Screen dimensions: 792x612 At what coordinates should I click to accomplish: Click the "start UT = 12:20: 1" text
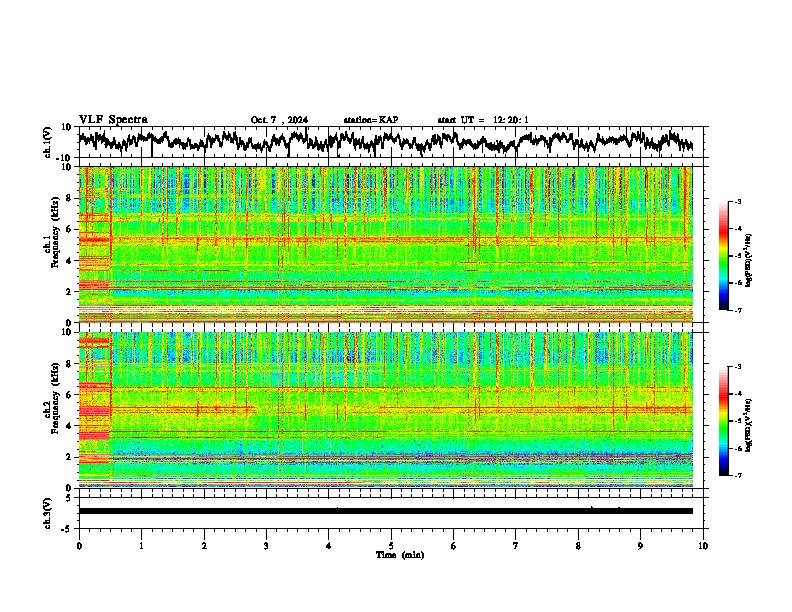(x=483, y=120)
